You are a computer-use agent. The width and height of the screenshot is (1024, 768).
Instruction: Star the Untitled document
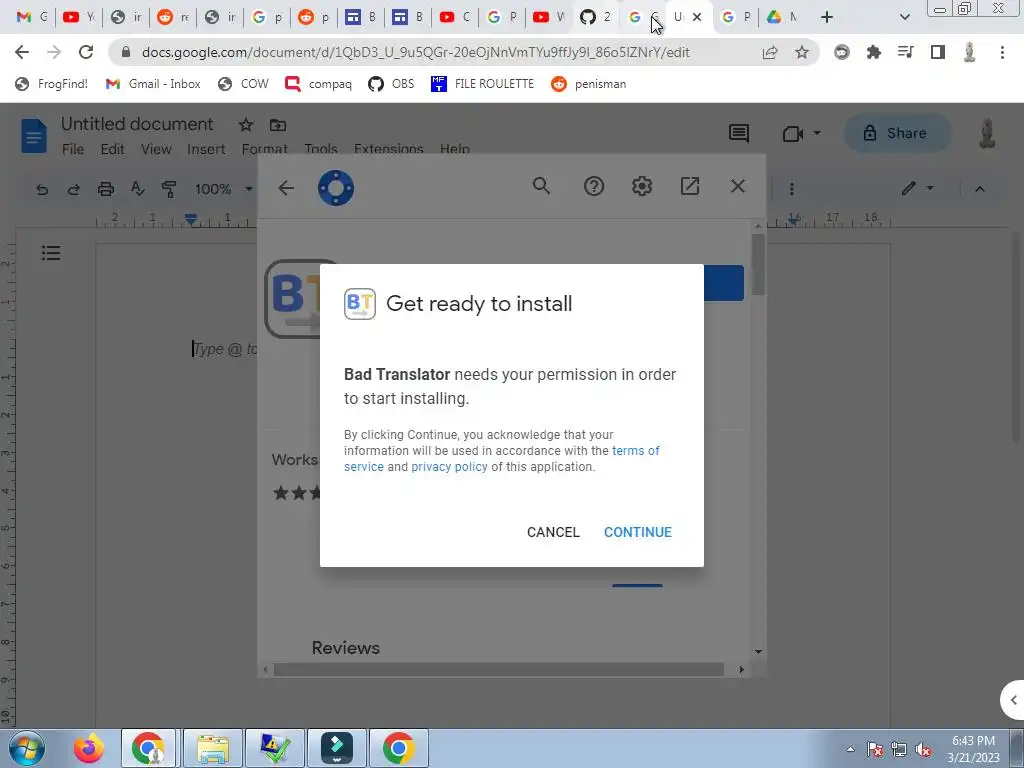coord(246,125)
